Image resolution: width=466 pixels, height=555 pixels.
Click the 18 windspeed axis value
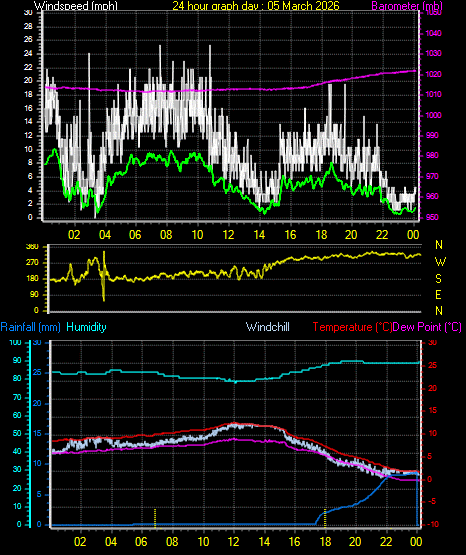28,95
